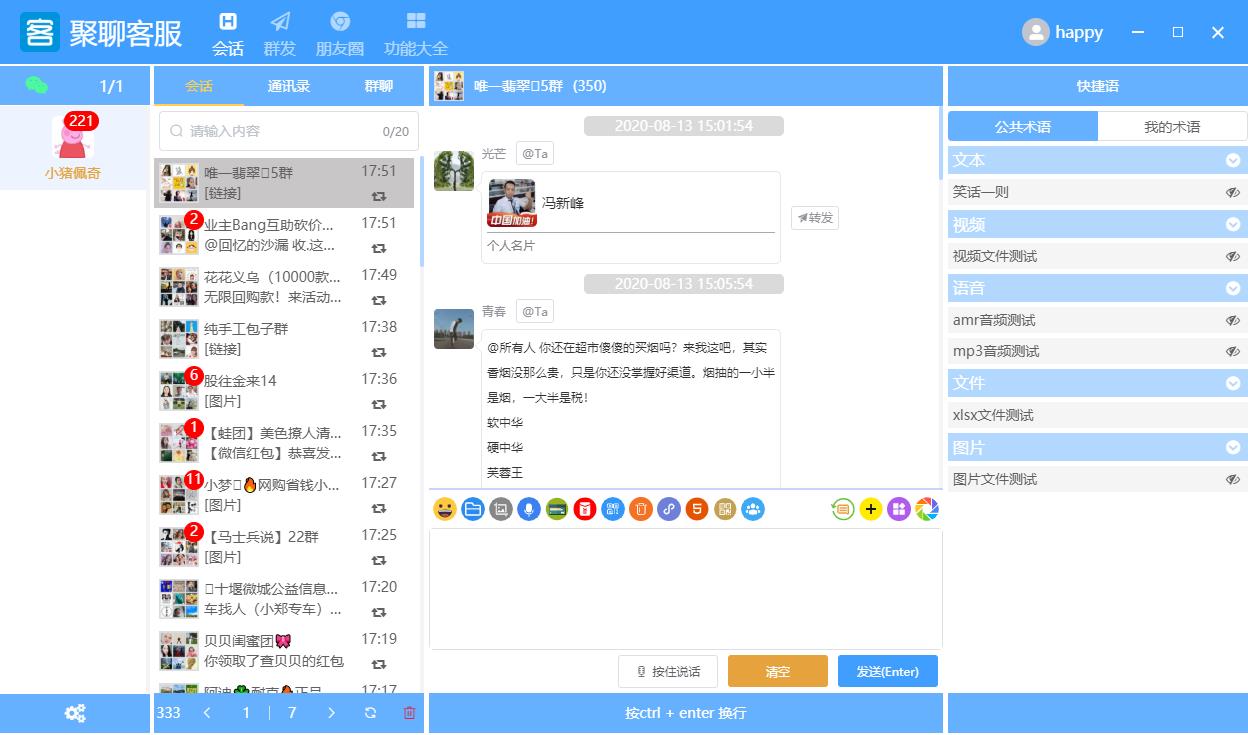Click the green chat history refresh icon
This screenshot has width=1248, height=735.
tap(843, 509)
